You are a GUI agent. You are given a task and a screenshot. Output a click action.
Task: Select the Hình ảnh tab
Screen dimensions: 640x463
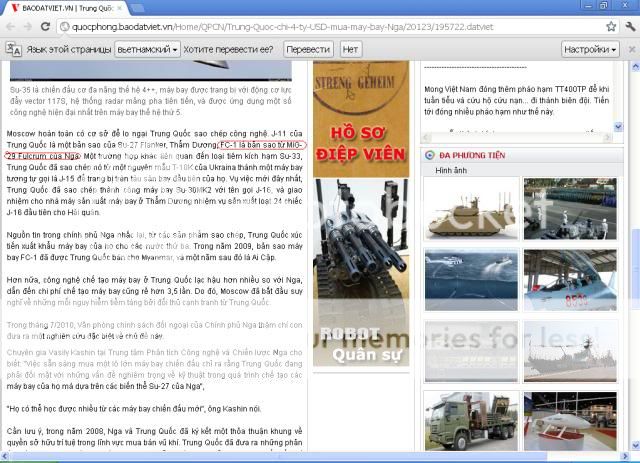451,170
